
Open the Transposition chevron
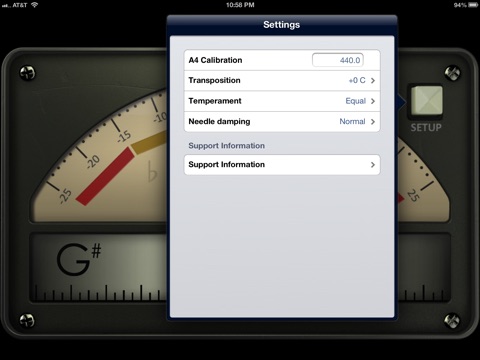(x=373, y=80)
